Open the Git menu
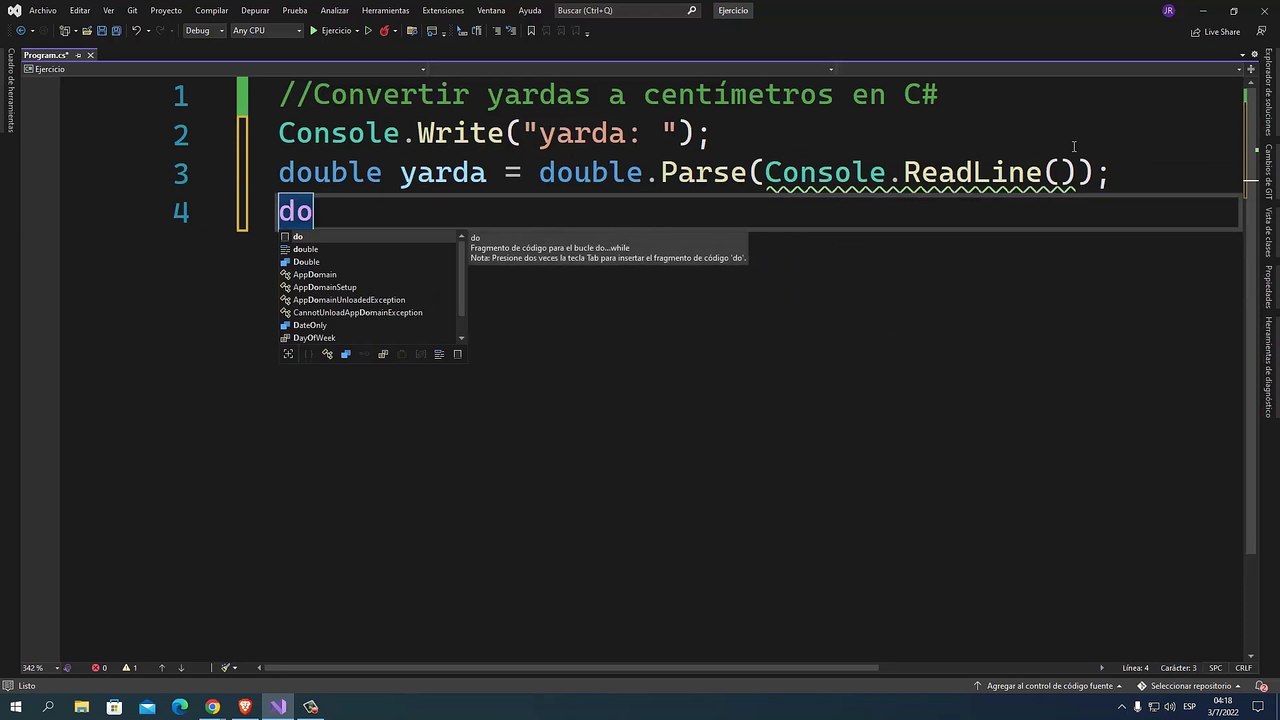 point(132,10)
